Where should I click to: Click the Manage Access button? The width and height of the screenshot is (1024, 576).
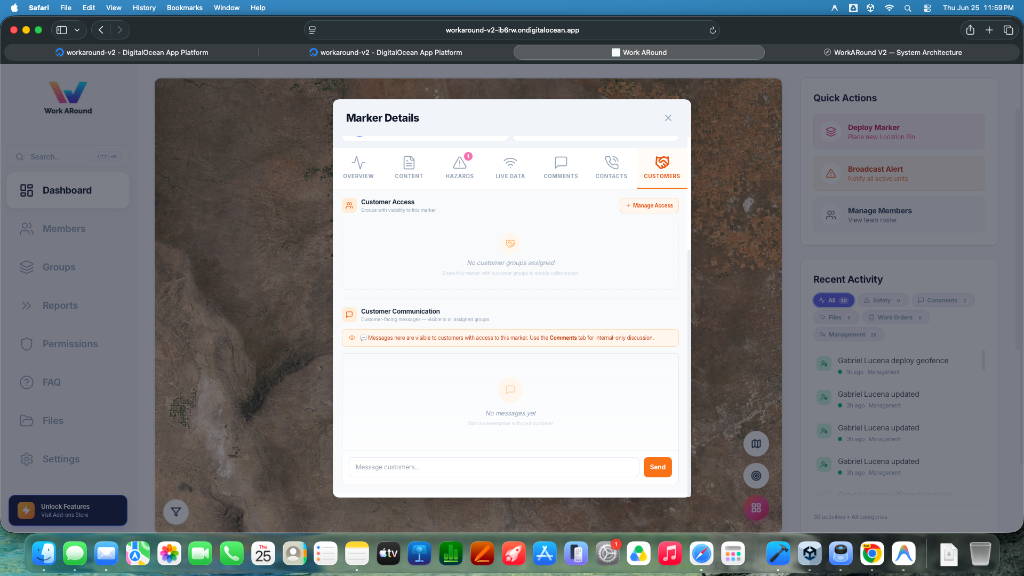[649, 206]
